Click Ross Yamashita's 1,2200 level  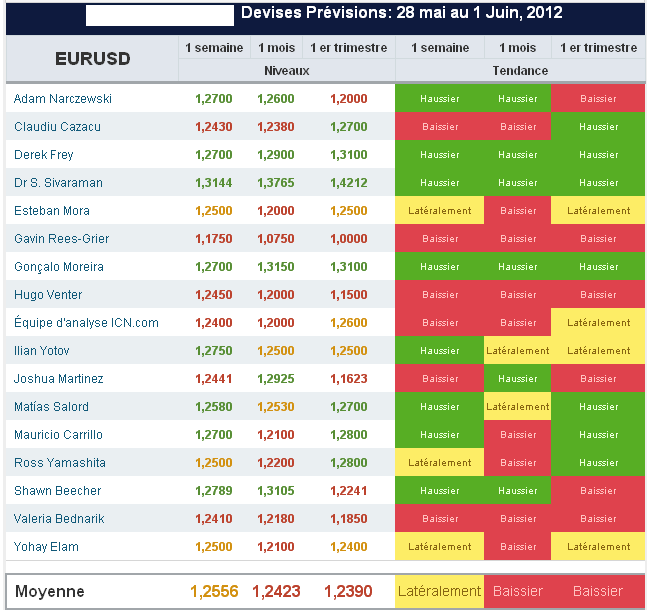click(276, 463)
